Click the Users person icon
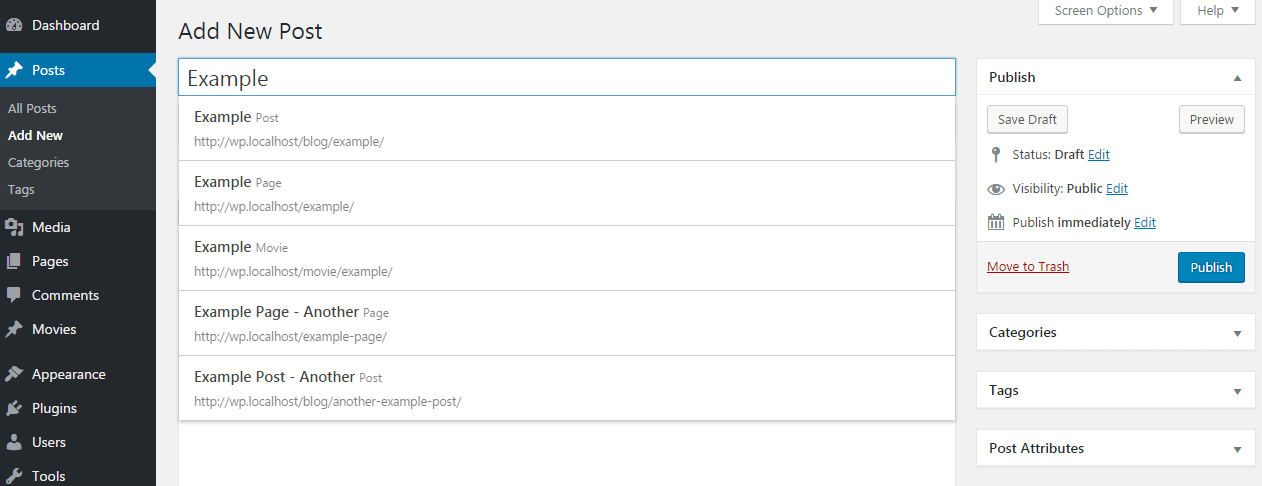The image size is (1262, 486). click(14, 442)
